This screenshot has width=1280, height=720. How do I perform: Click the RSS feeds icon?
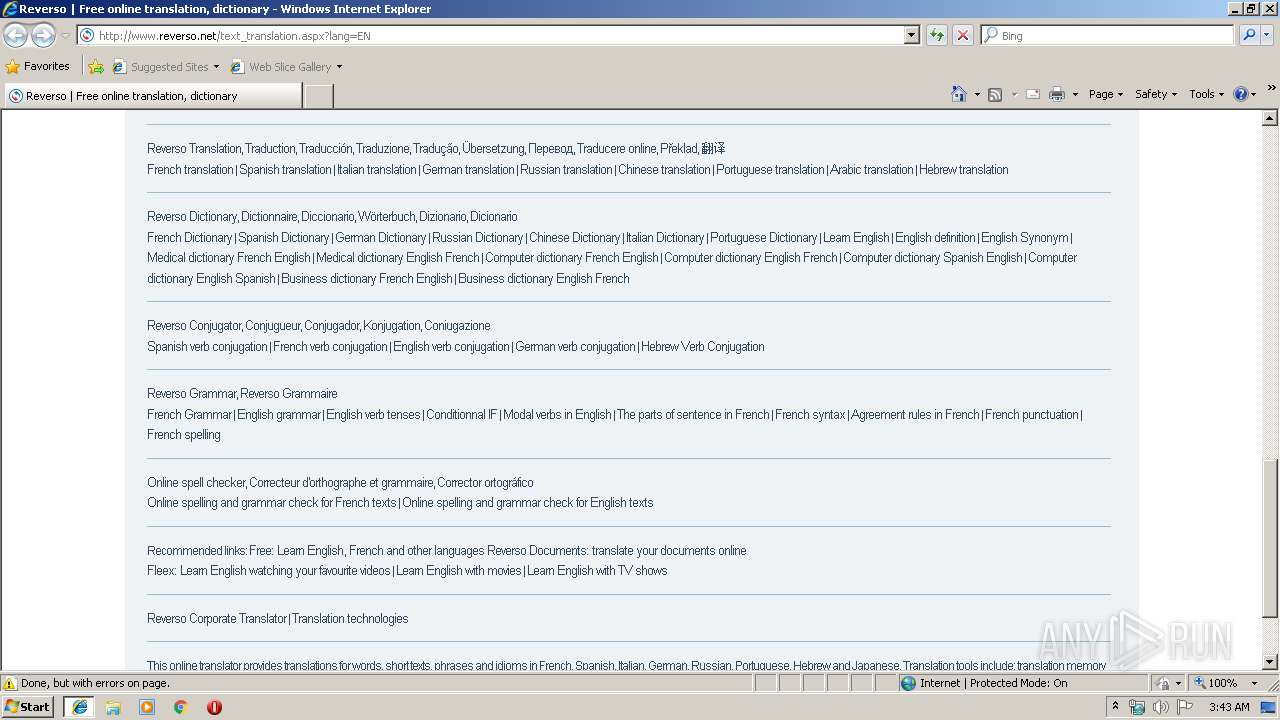pyautogui.click(x=995, y=94)
